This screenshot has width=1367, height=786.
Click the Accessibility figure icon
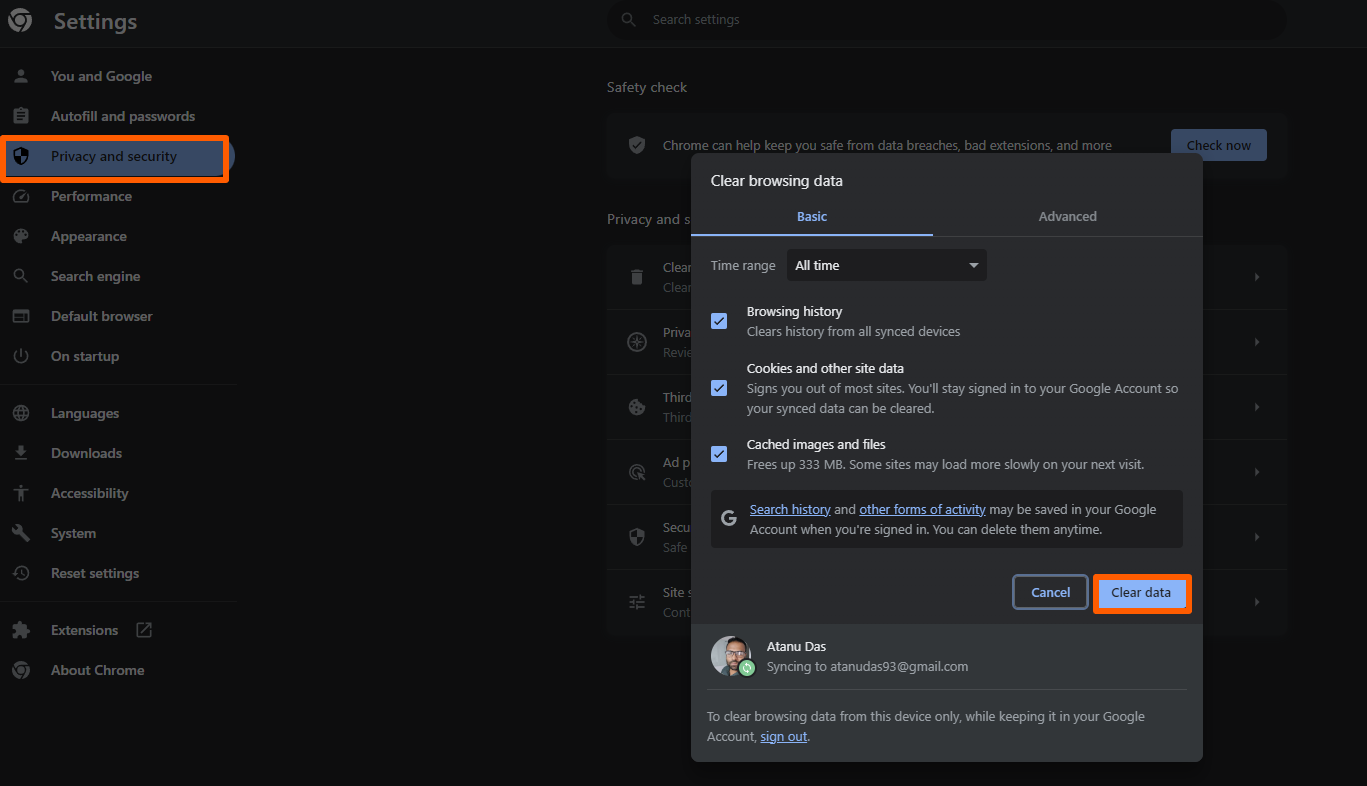point(21,493)
